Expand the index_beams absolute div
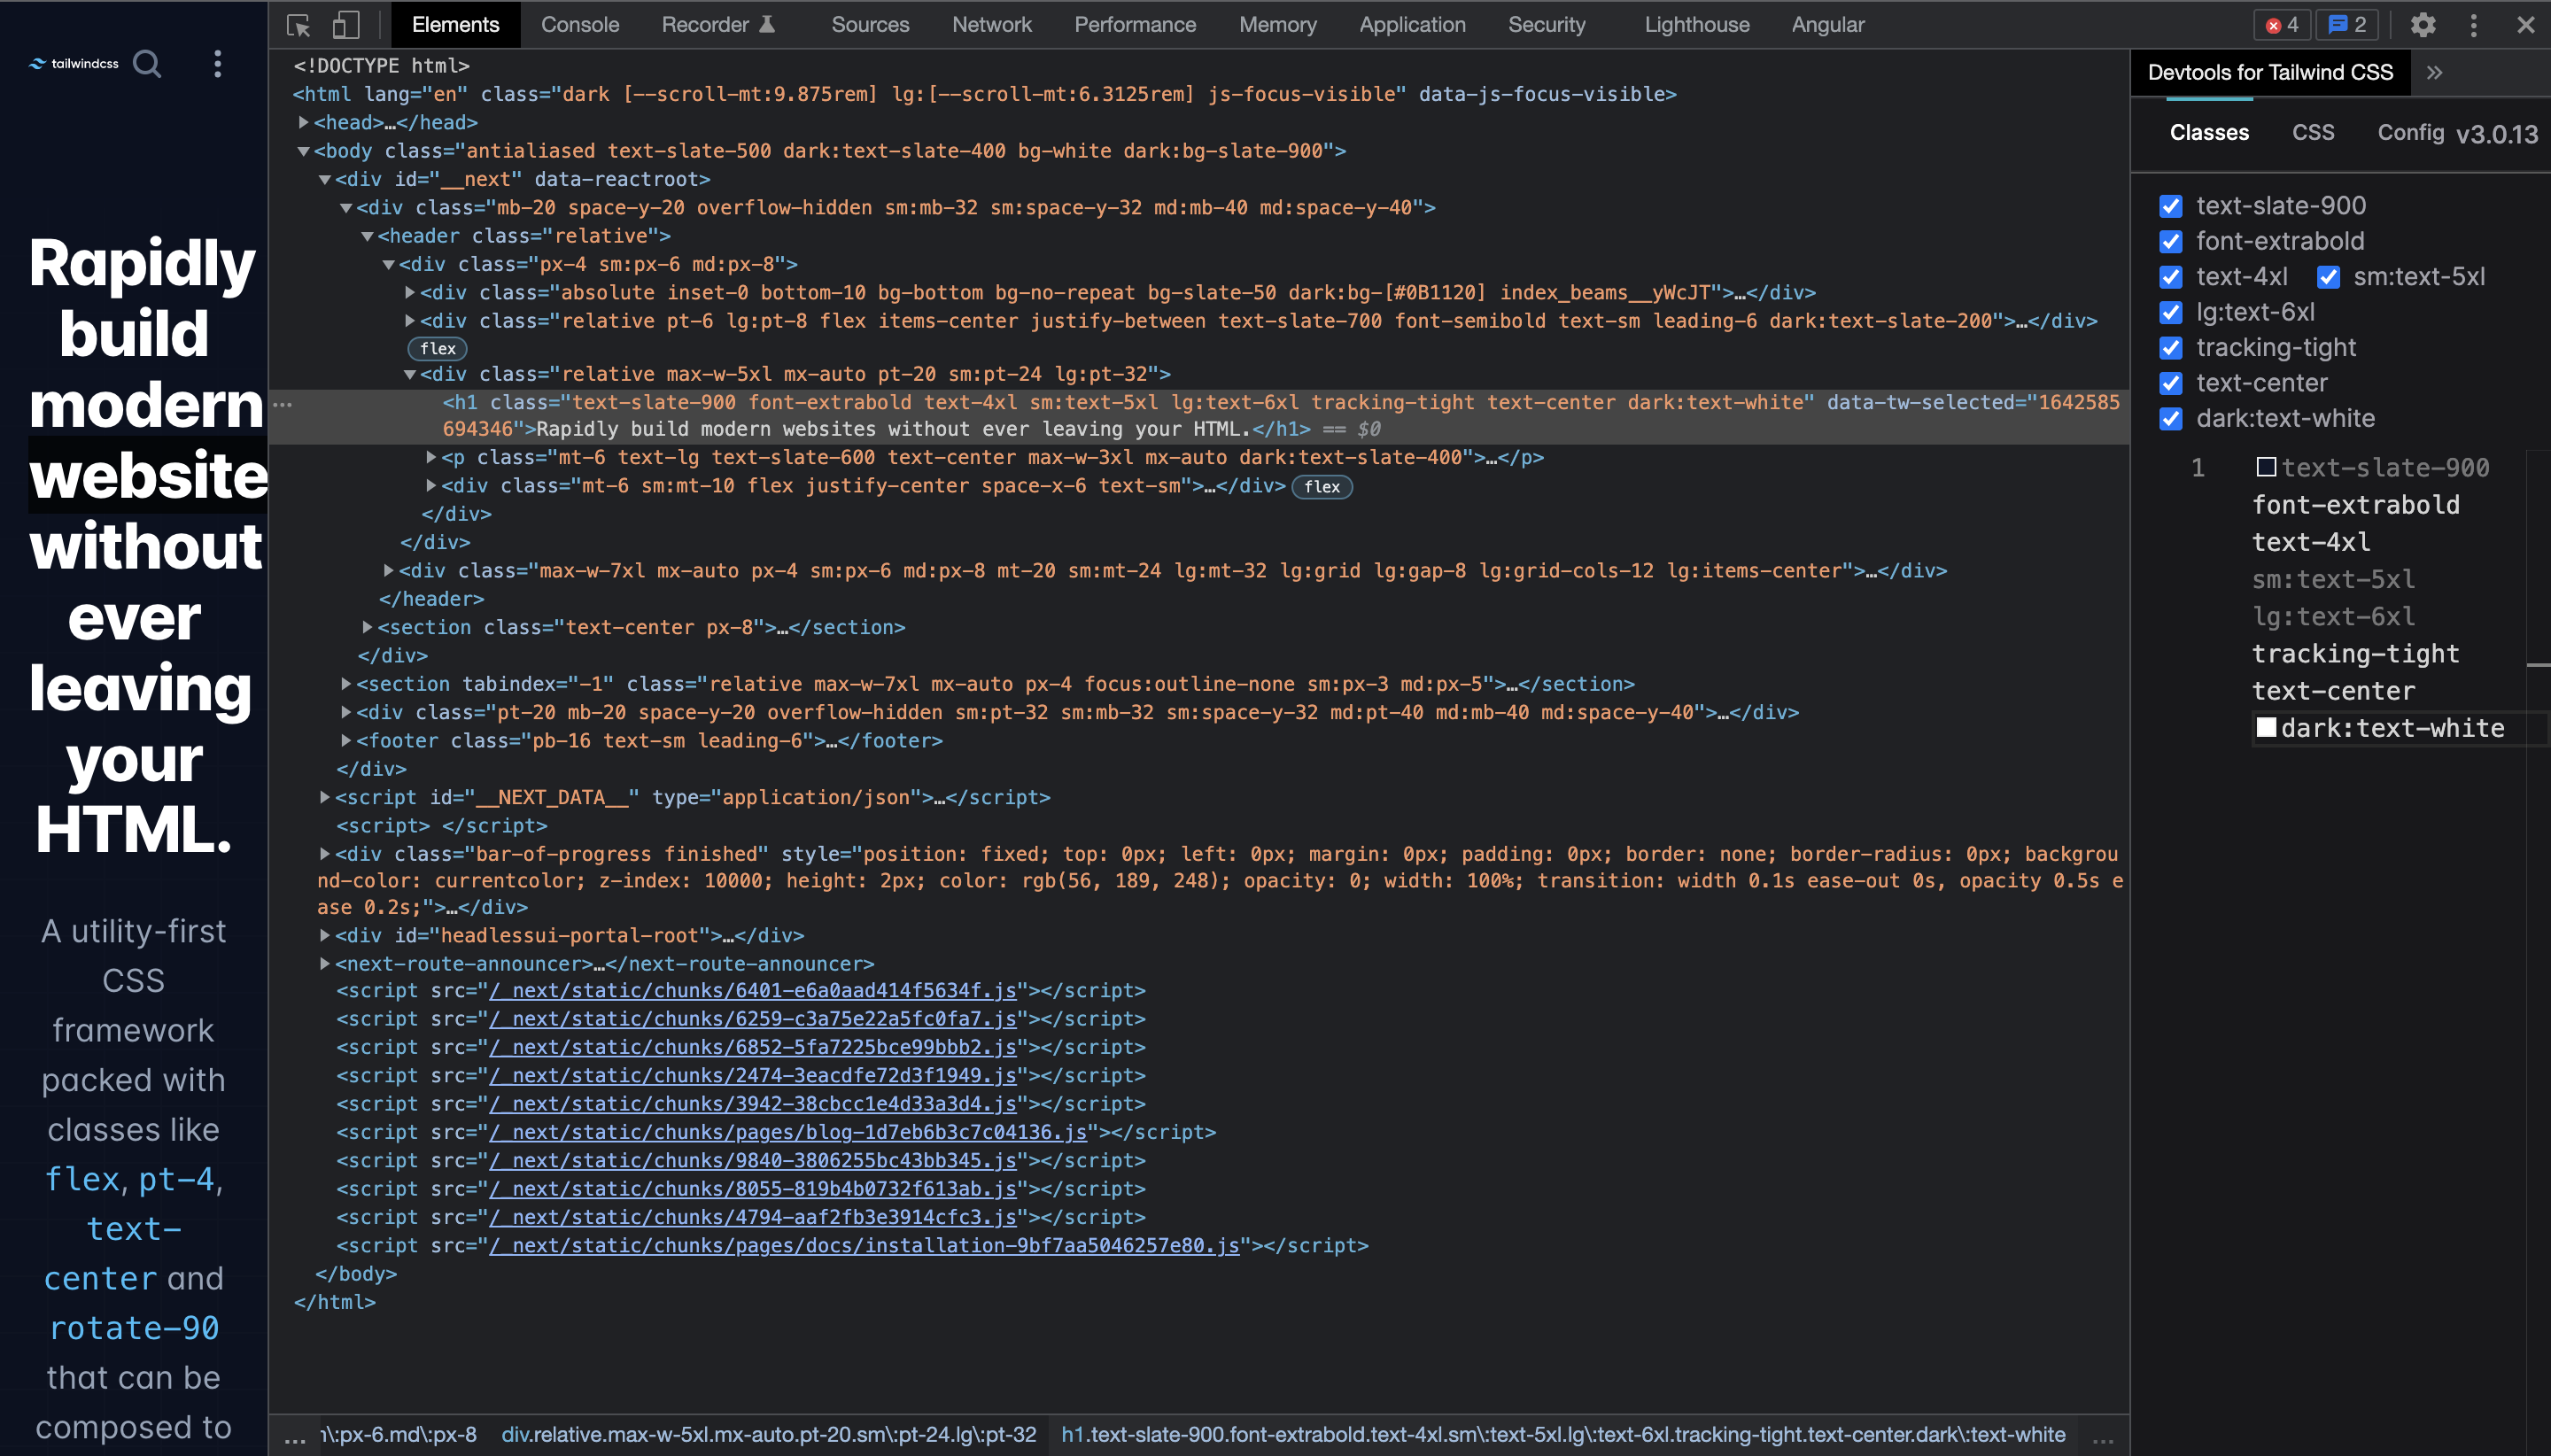The width and height of the screenshot is (2551, 1456). [x=409, y=293]
